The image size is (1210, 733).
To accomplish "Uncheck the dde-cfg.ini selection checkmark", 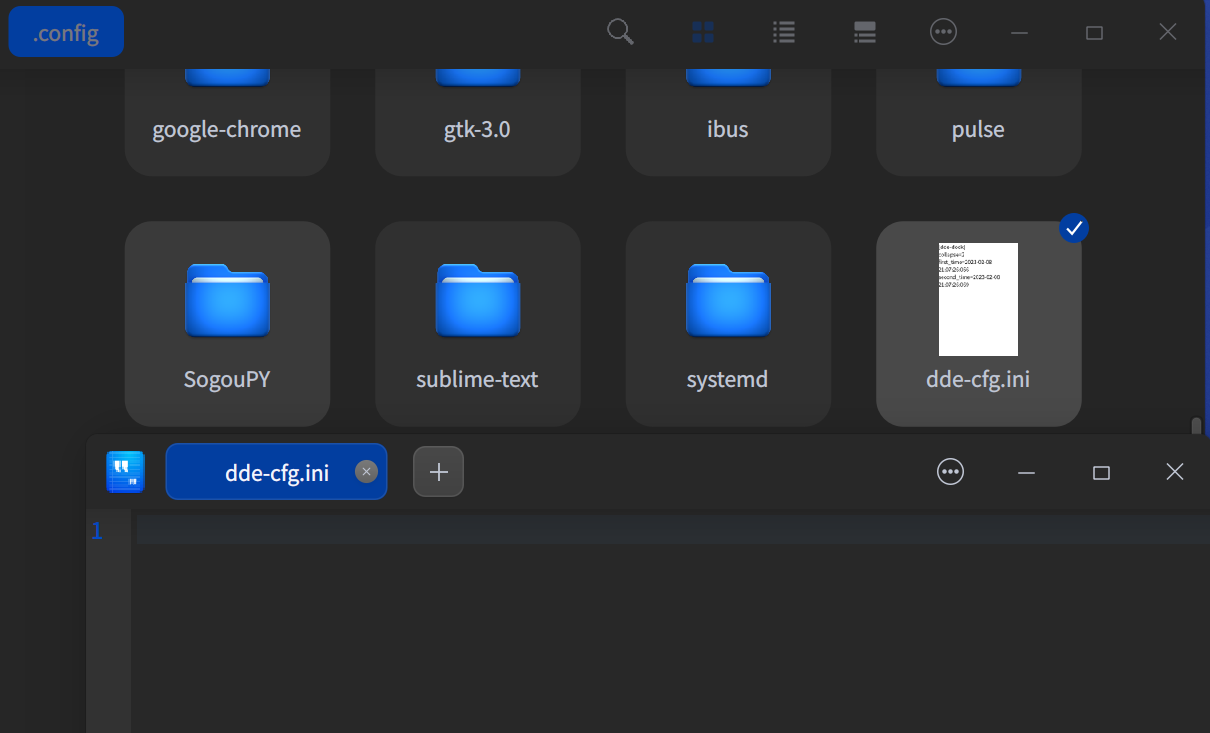I will 1074,228.
